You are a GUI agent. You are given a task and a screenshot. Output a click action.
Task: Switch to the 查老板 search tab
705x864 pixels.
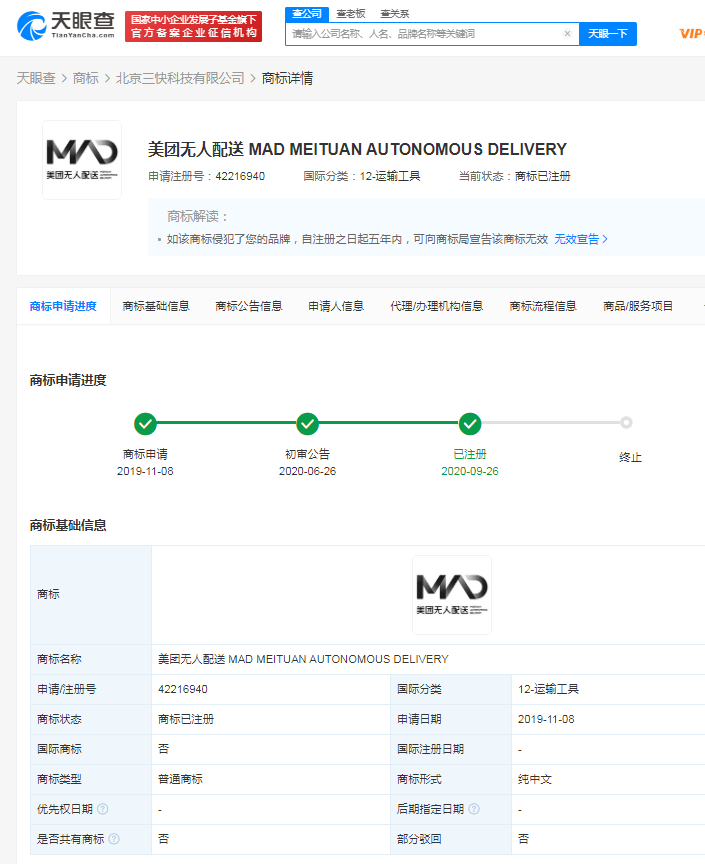click(x=350, y=13)
